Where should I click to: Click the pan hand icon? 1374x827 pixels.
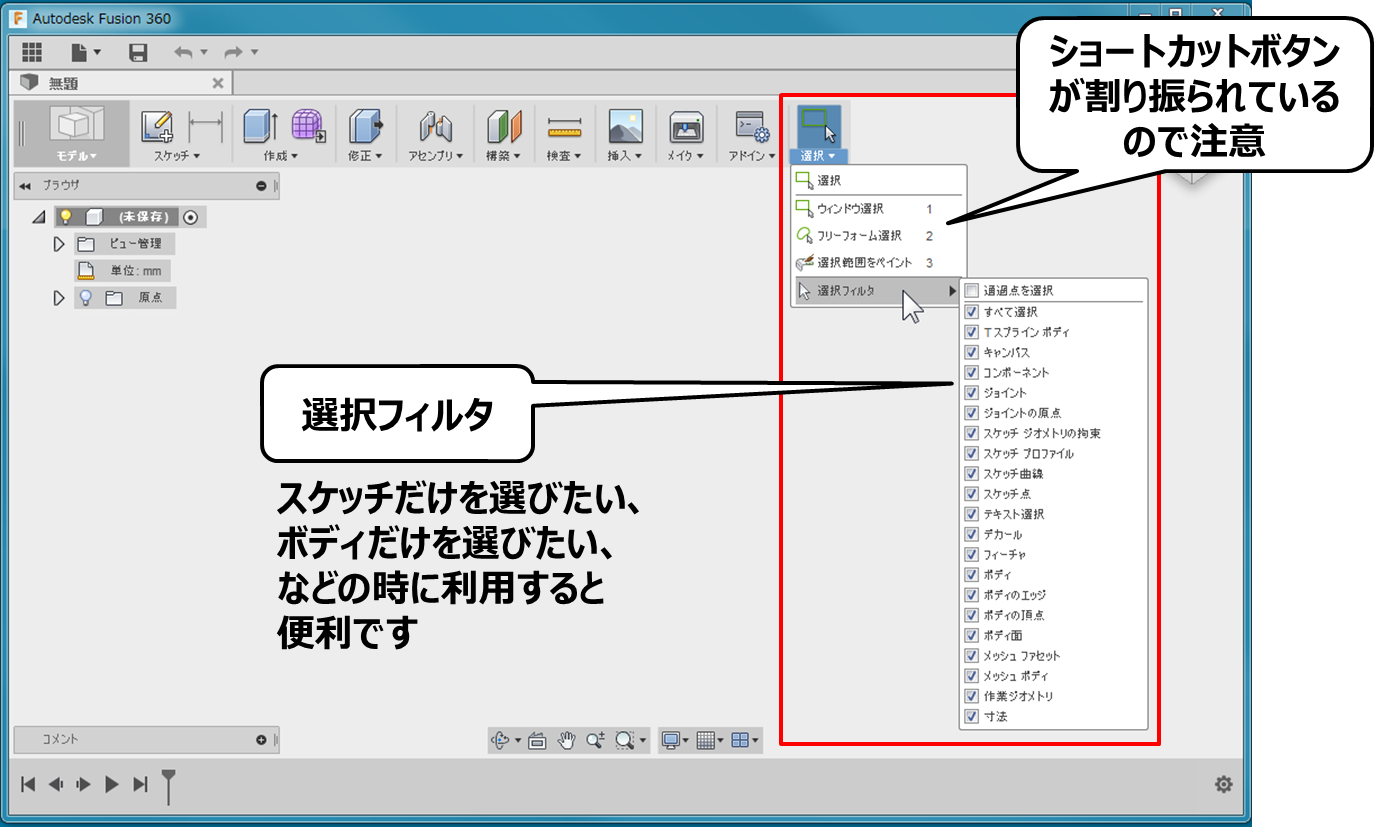(566, 740)
